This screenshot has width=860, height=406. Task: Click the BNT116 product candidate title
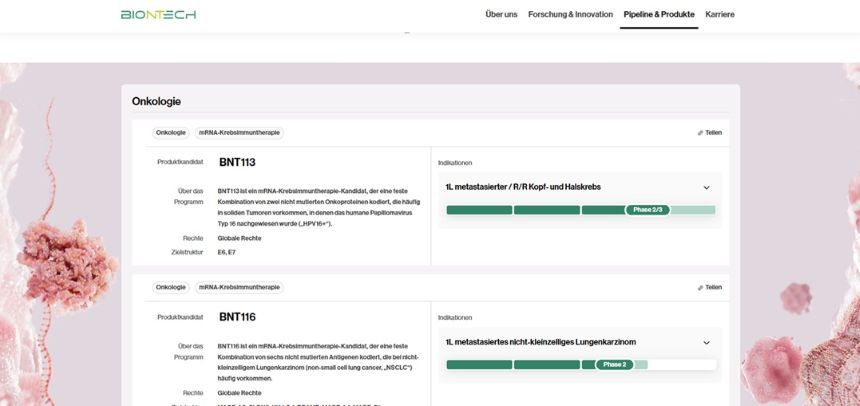237,317
